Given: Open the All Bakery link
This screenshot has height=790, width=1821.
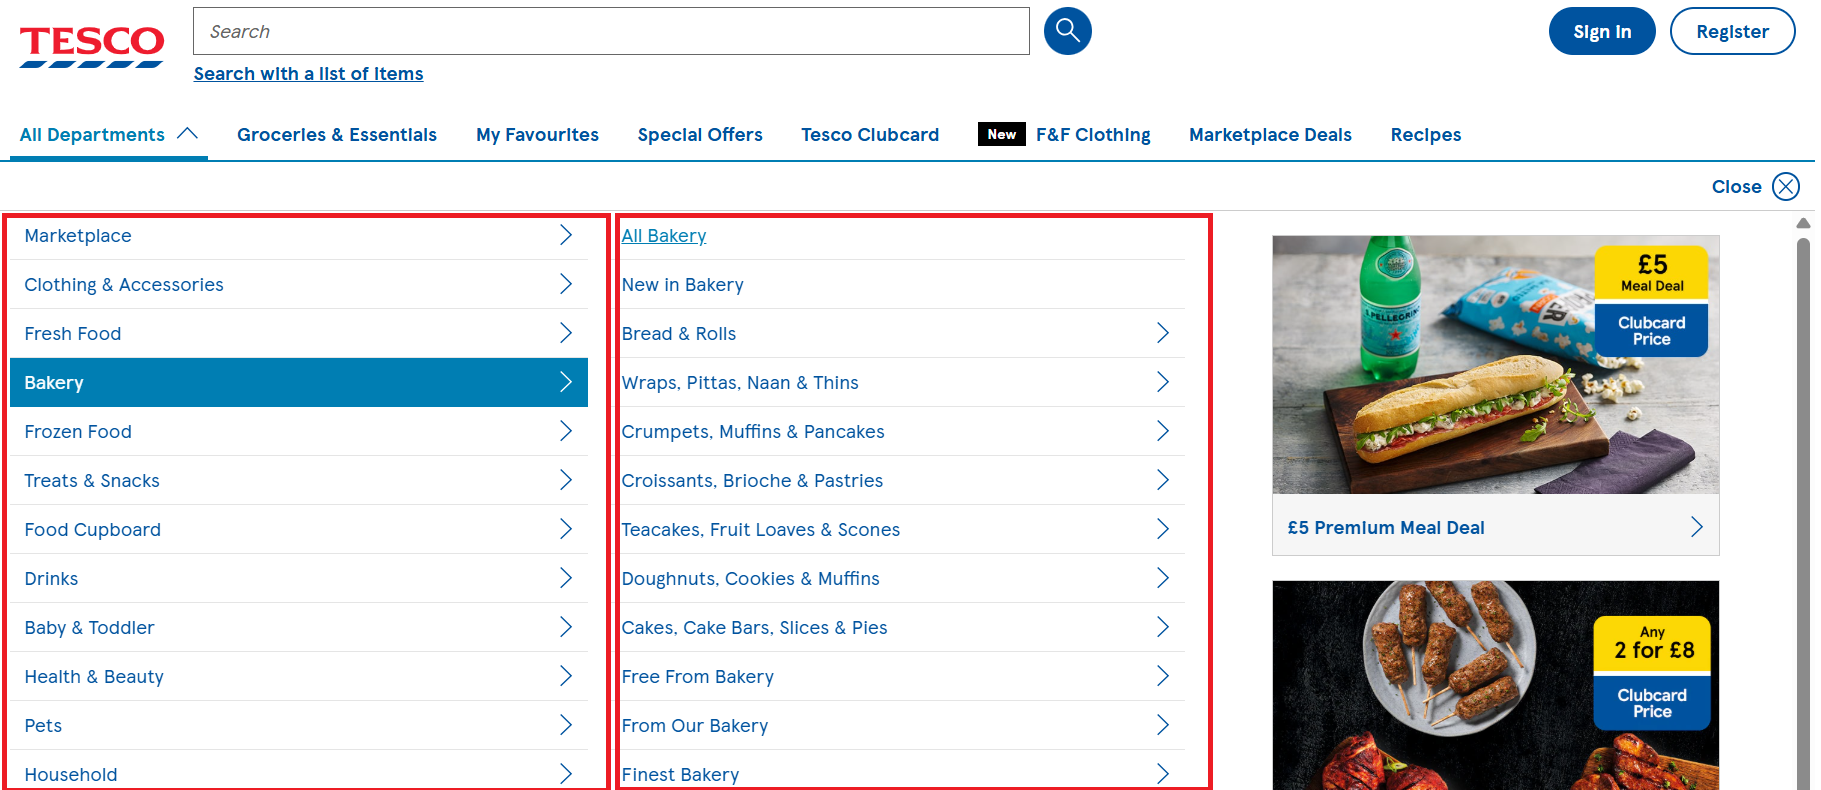Looking at the screenshot, I should coord(664,236).
